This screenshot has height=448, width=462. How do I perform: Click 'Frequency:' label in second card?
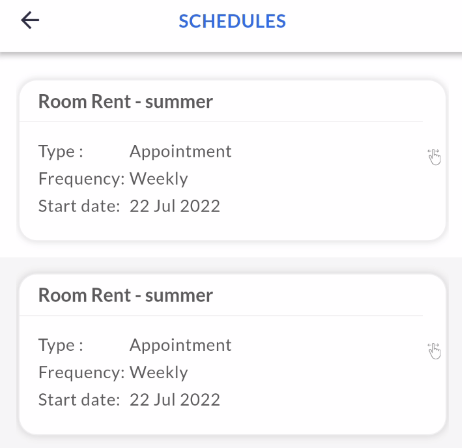pyautogui.click(x=82, y=373)
